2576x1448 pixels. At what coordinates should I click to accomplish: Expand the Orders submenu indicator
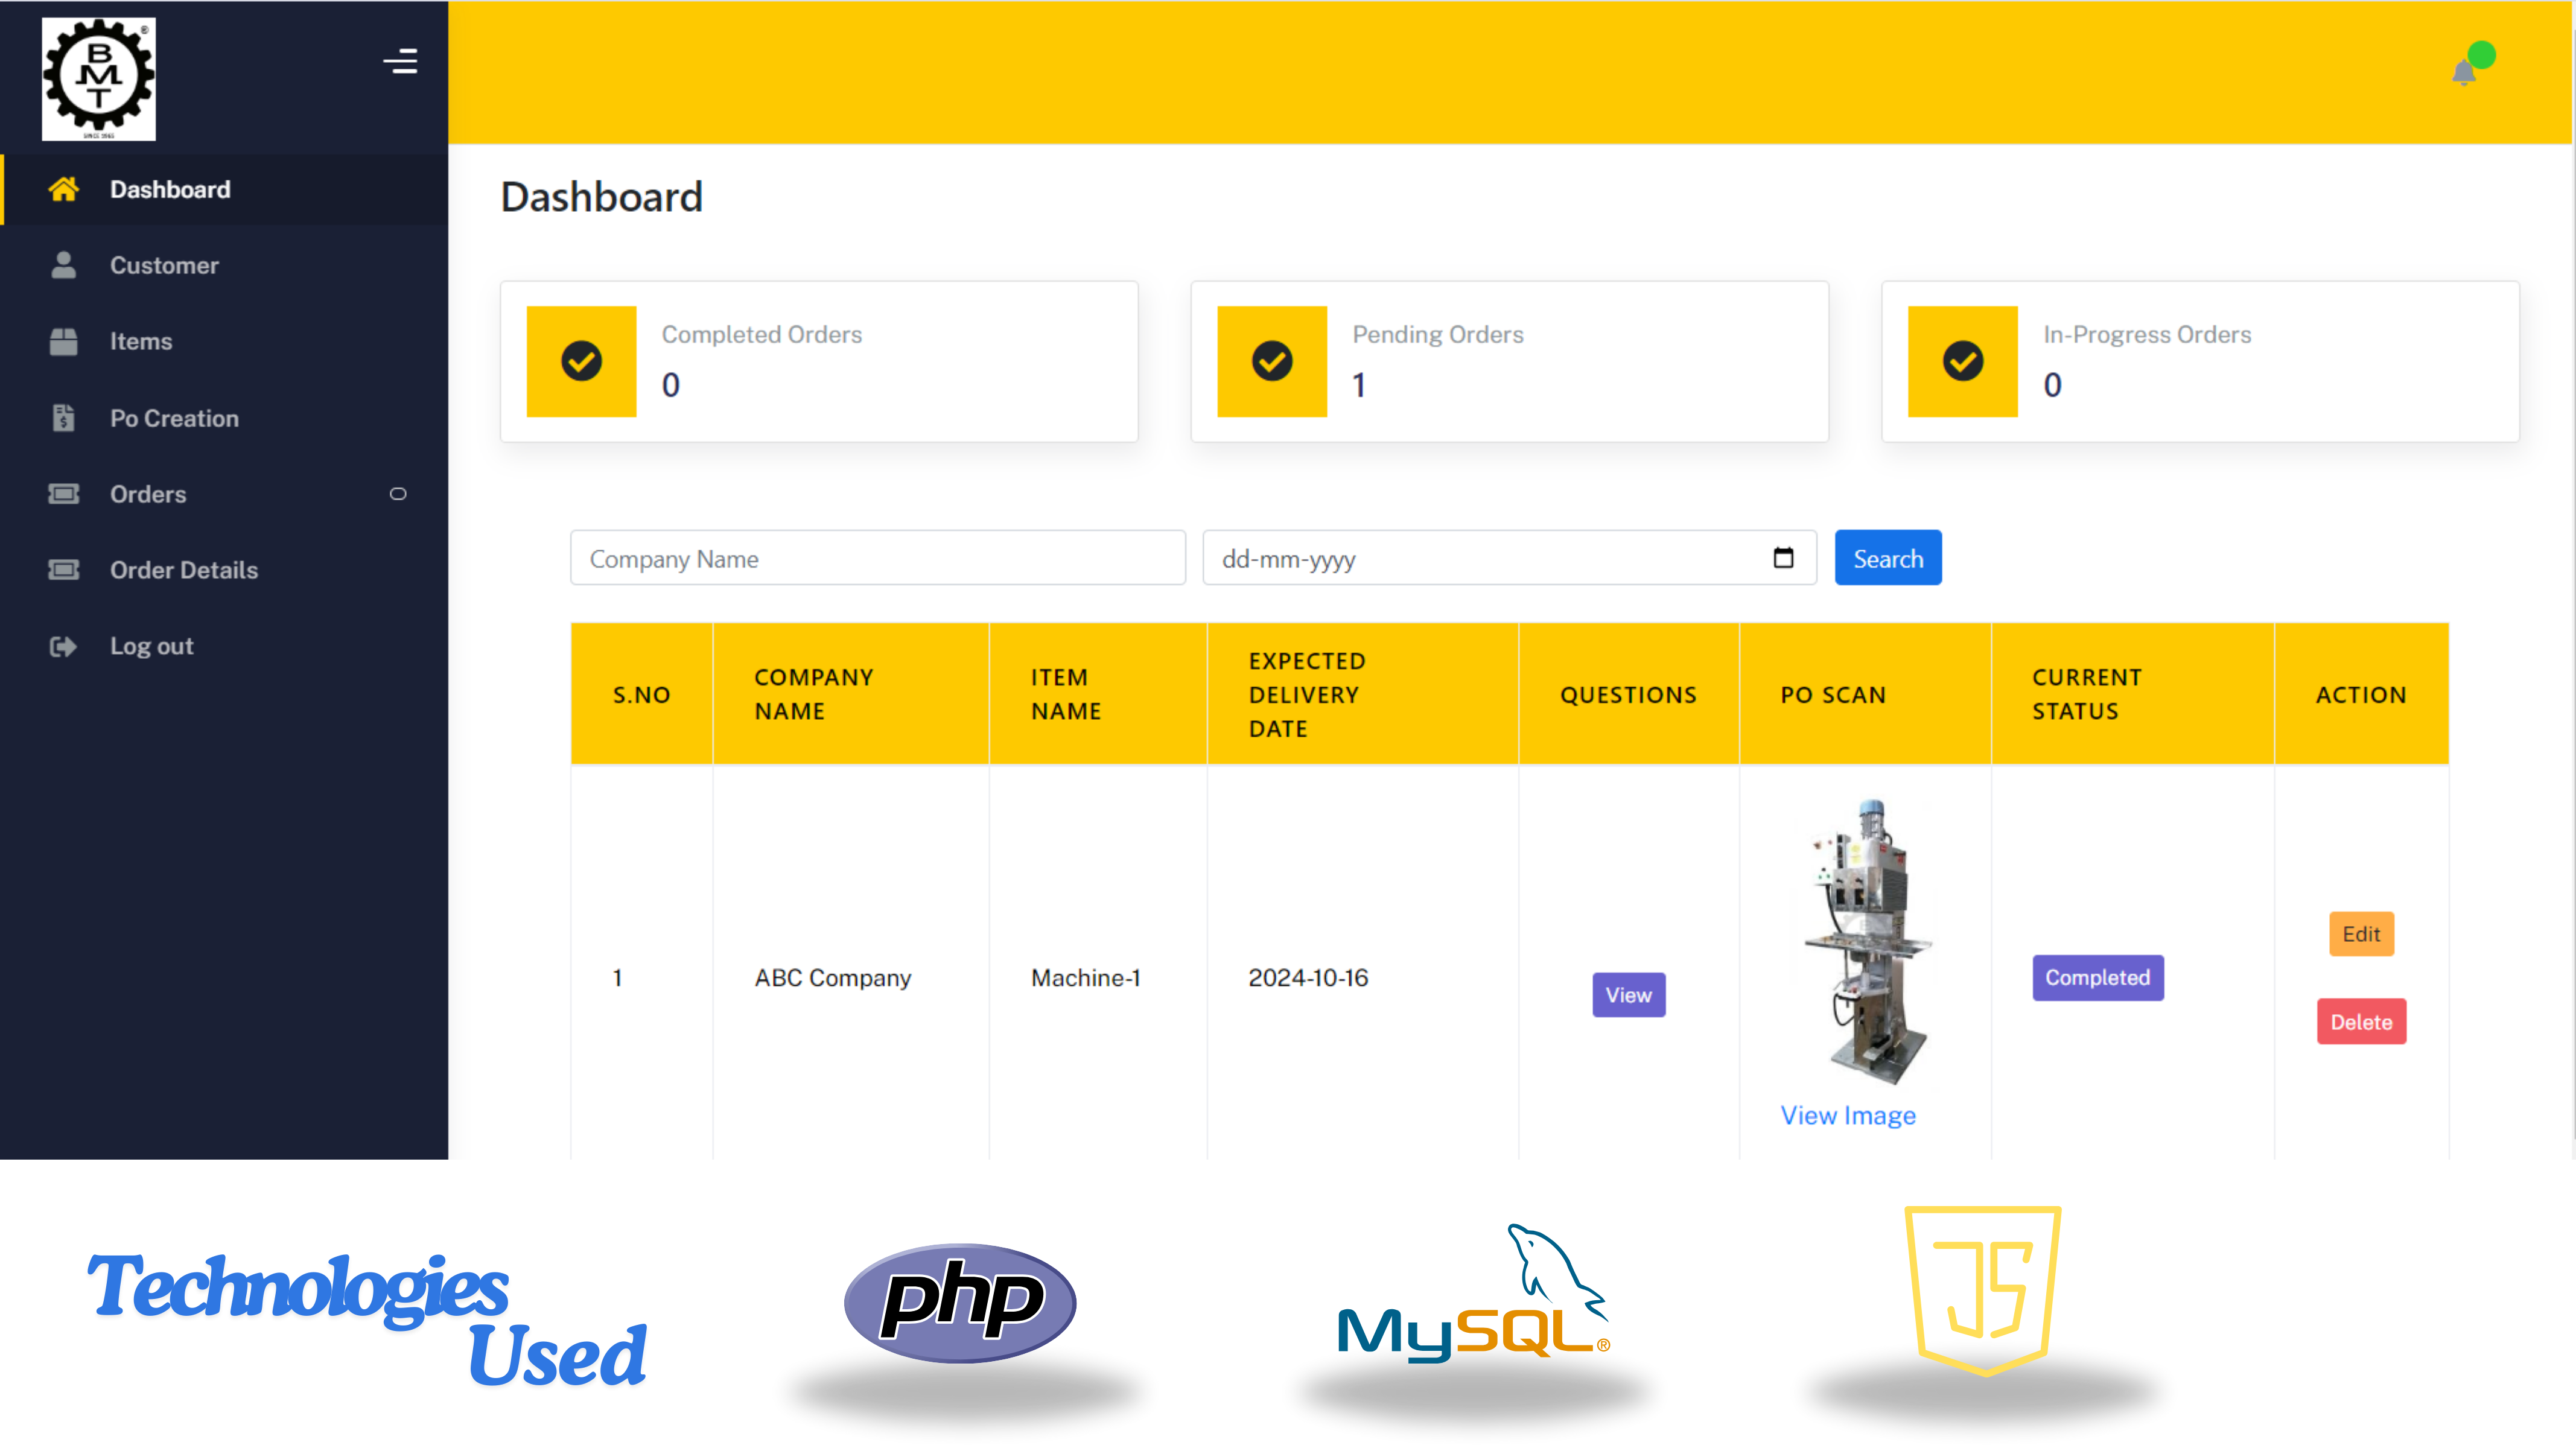(x=398, y=494)
